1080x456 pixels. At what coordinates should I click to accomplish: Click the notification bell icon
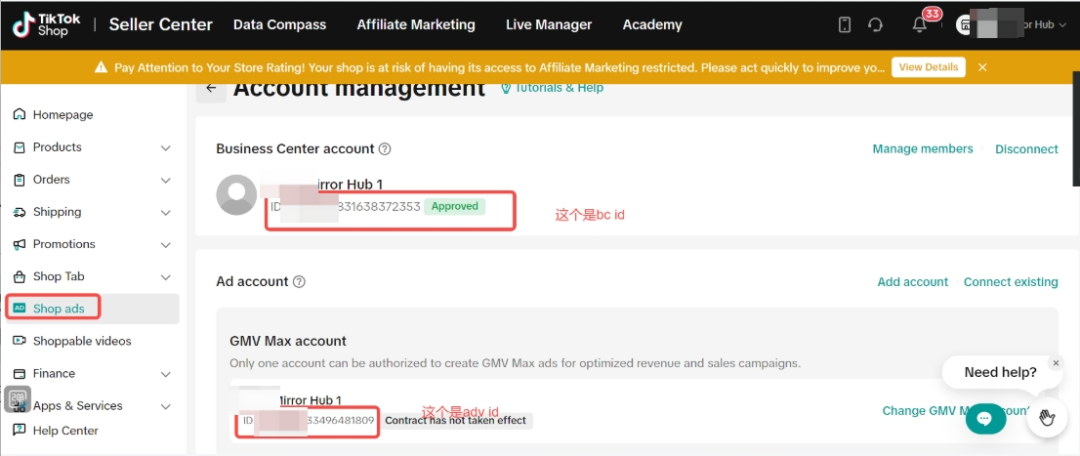tap(920, 25)
